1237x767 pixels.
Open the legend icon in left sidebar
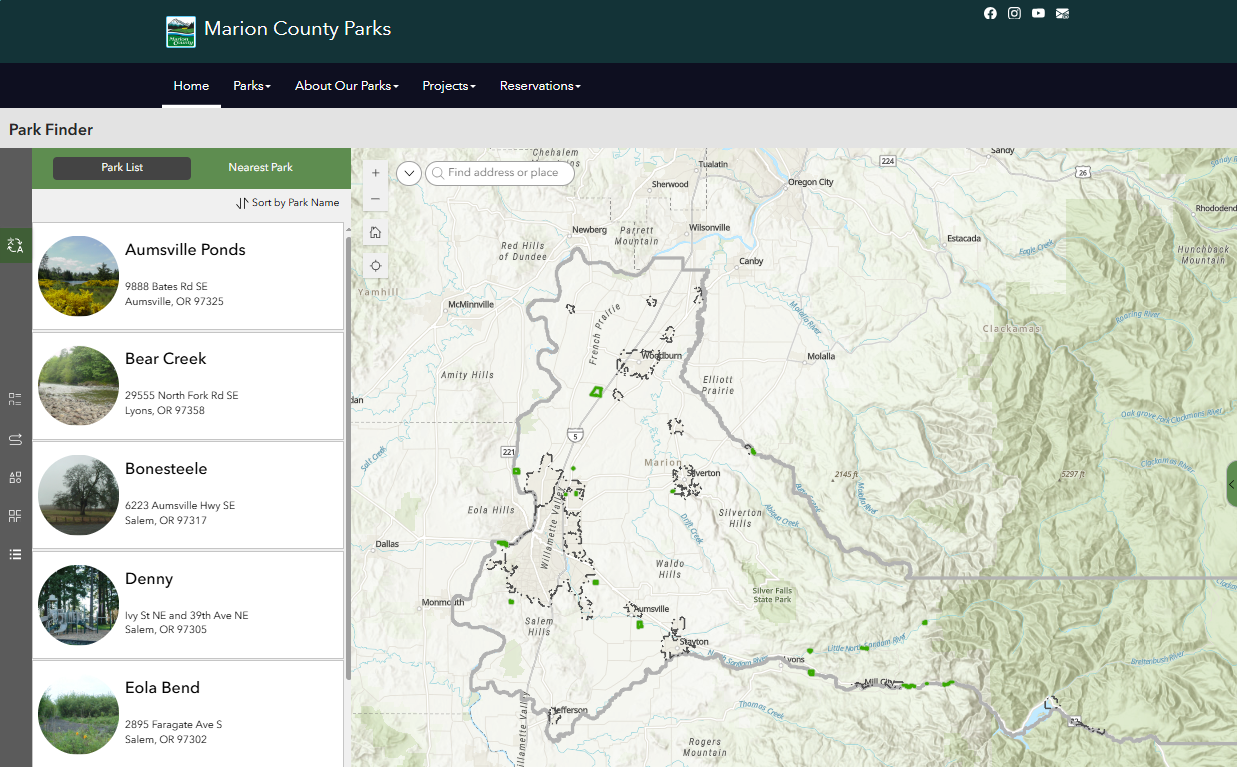pyautogui.click(x=15, y=399)
